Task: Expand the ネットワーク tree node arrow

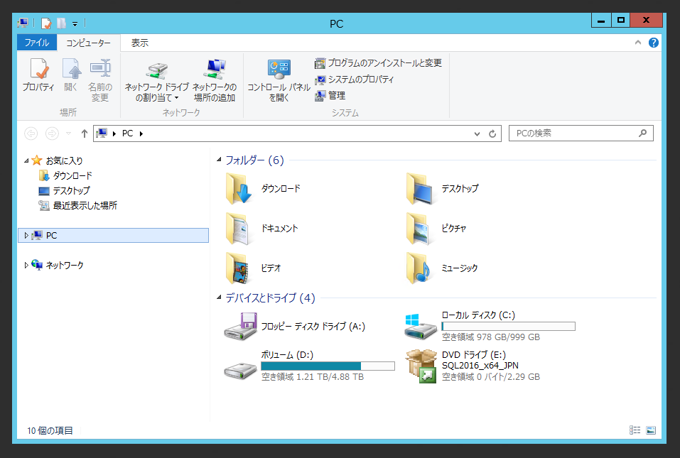Action: click(x=26, y=265)
